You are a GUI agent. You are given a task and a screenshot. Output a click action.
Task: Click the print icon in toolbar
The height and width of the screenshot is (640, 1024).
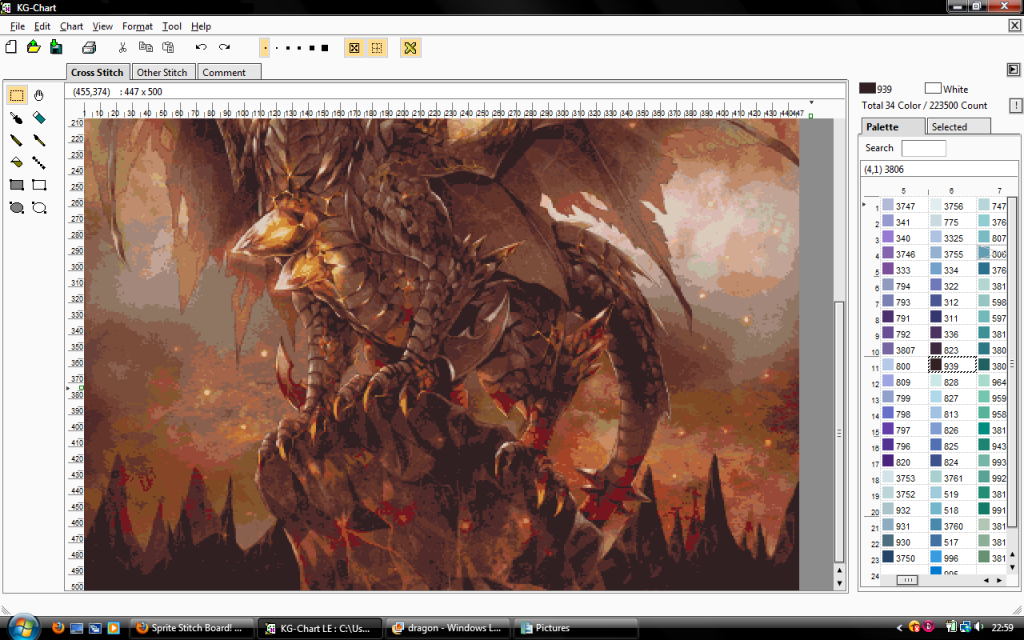tap(89, 47)
